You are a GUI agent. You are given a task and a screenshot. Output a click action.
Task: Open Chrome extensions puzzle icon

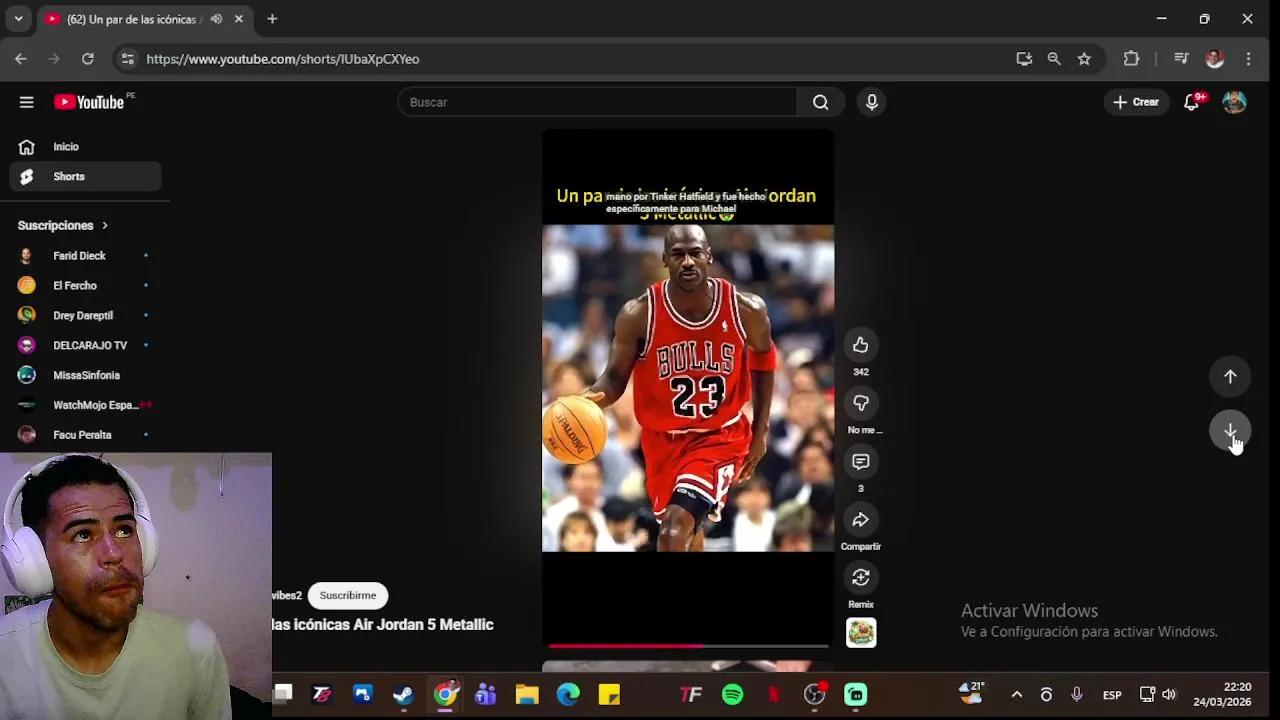[x=1132, y=59]
